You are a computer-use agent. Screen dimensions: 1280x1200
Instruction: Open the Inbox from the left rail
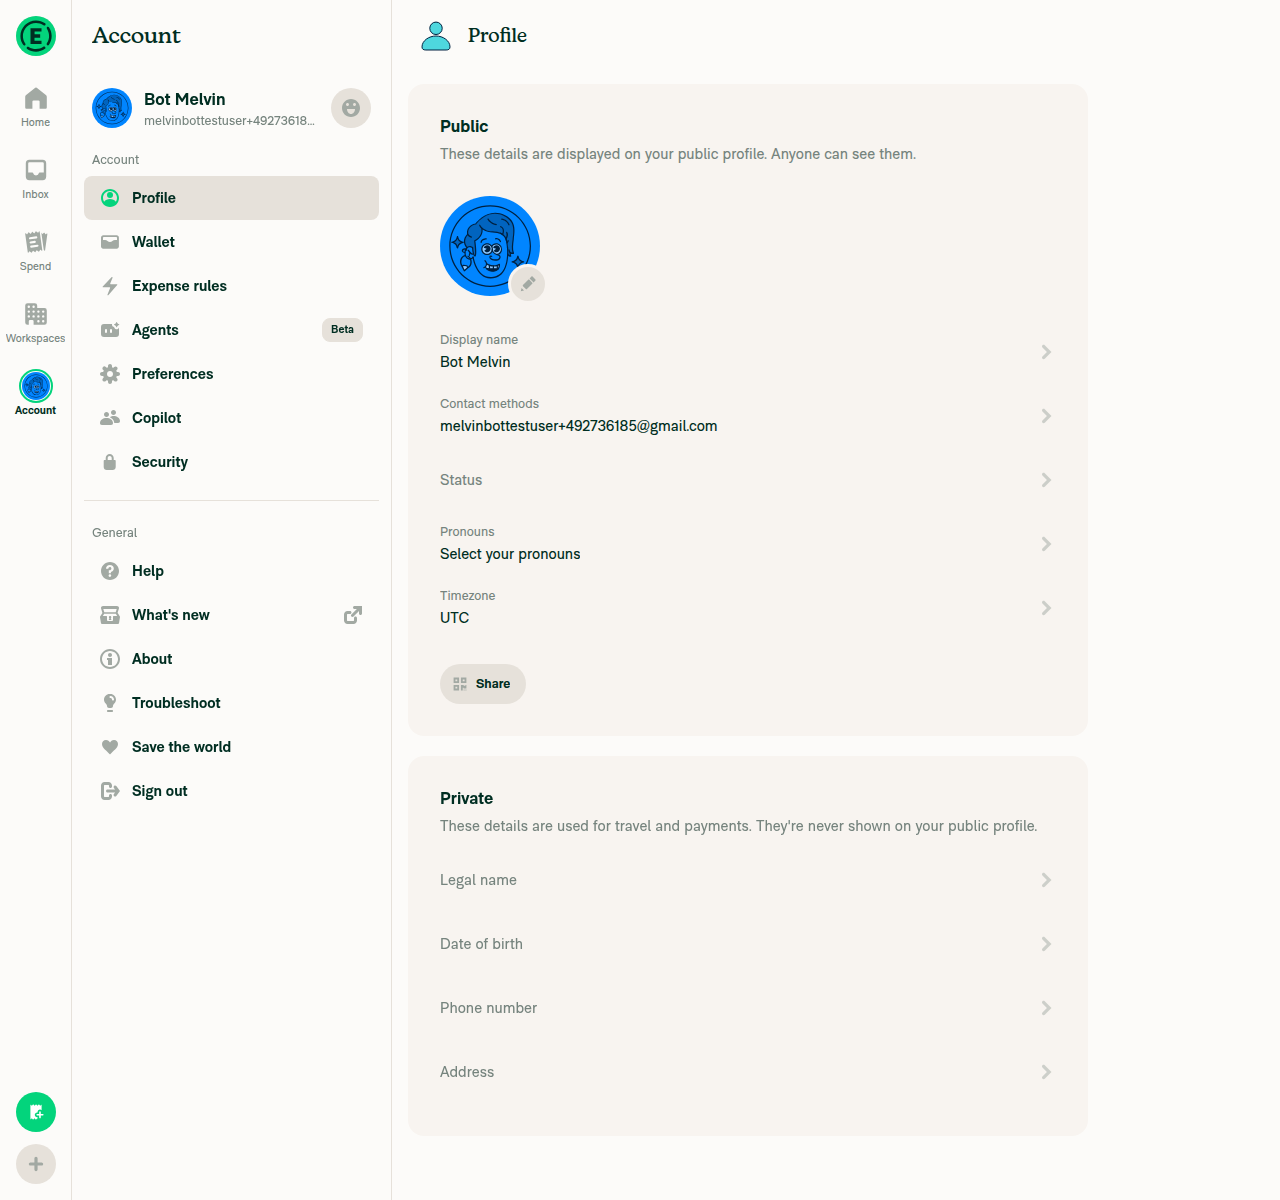35,179
